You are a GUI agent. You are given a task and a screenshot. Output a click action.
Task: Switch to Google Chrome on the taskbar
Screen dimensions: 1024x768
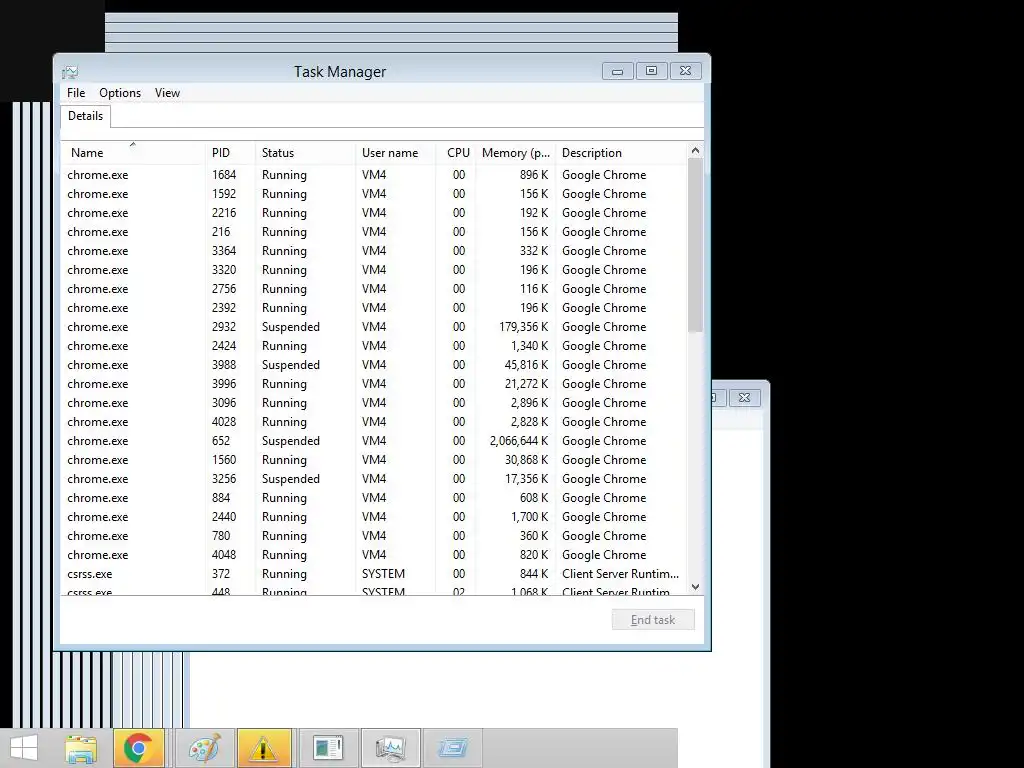(138, 748)
